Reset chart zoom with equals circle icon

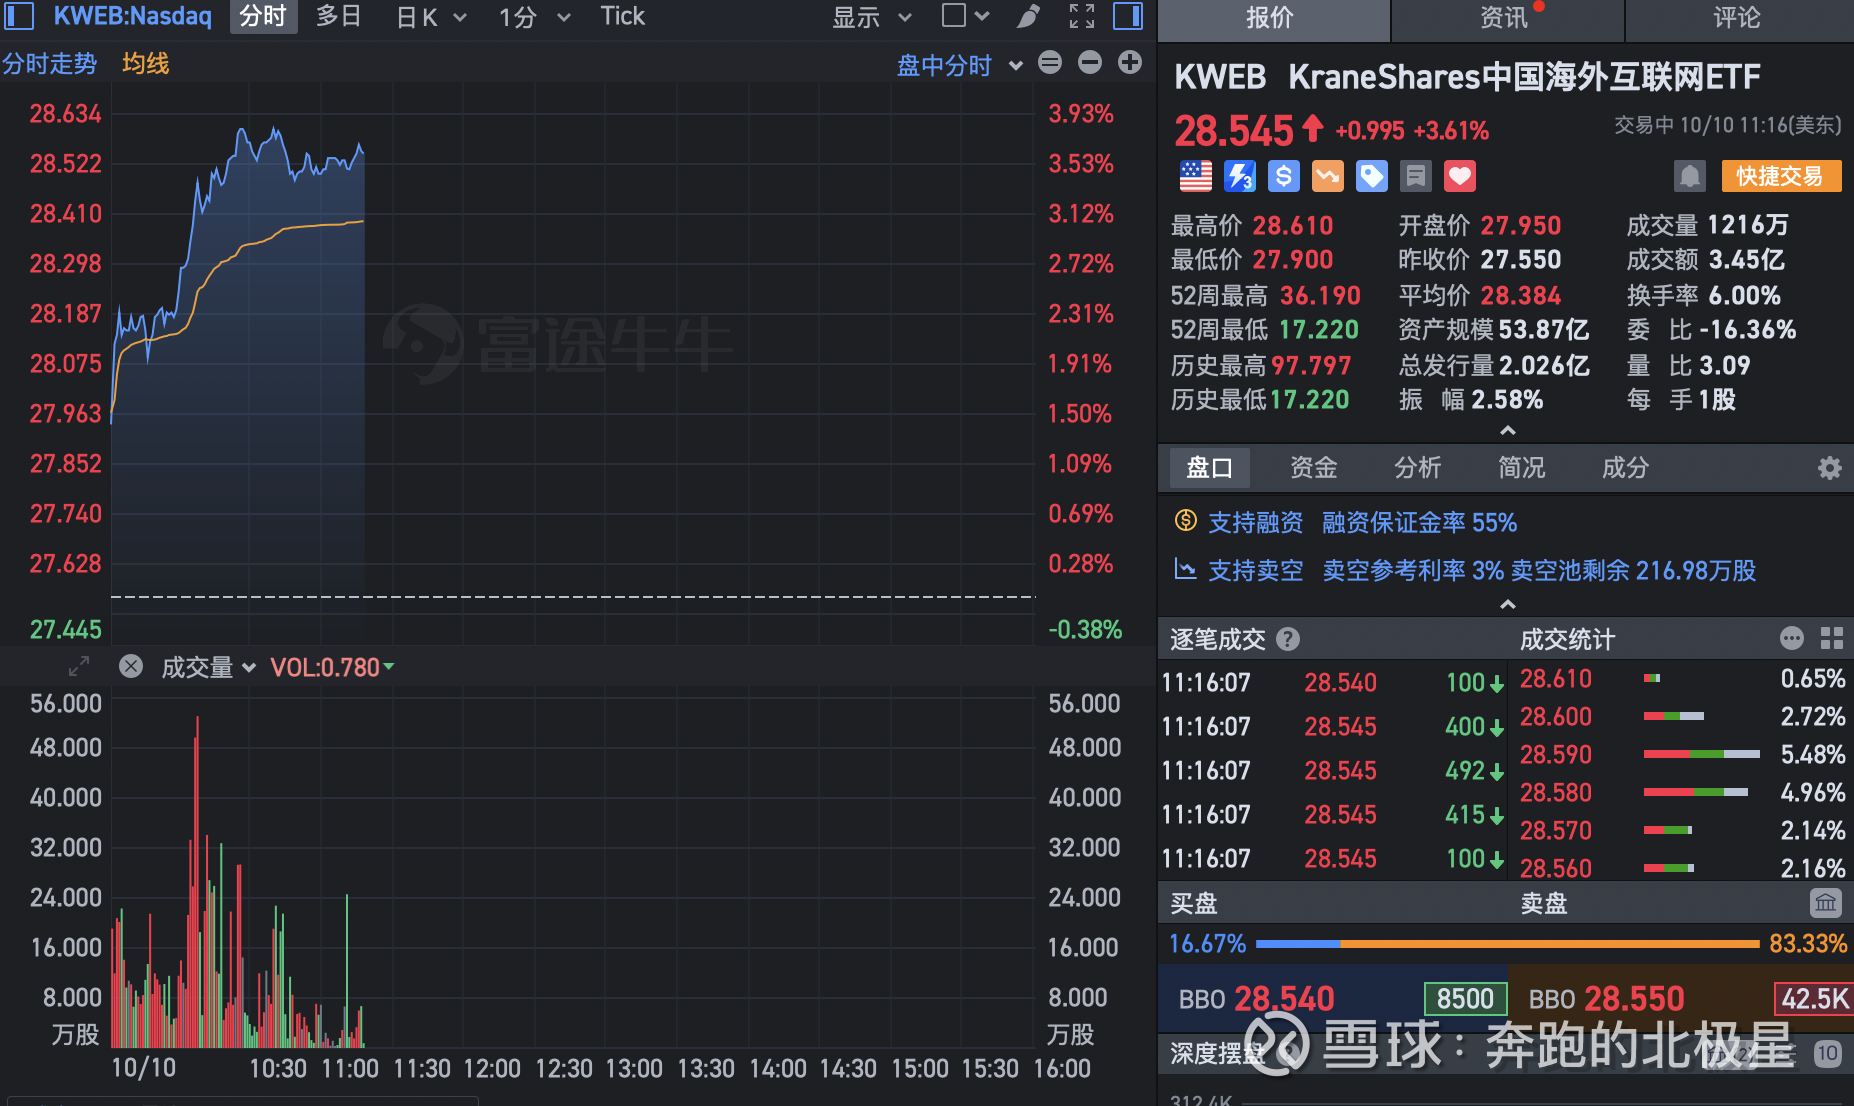tap(1049, 62)
